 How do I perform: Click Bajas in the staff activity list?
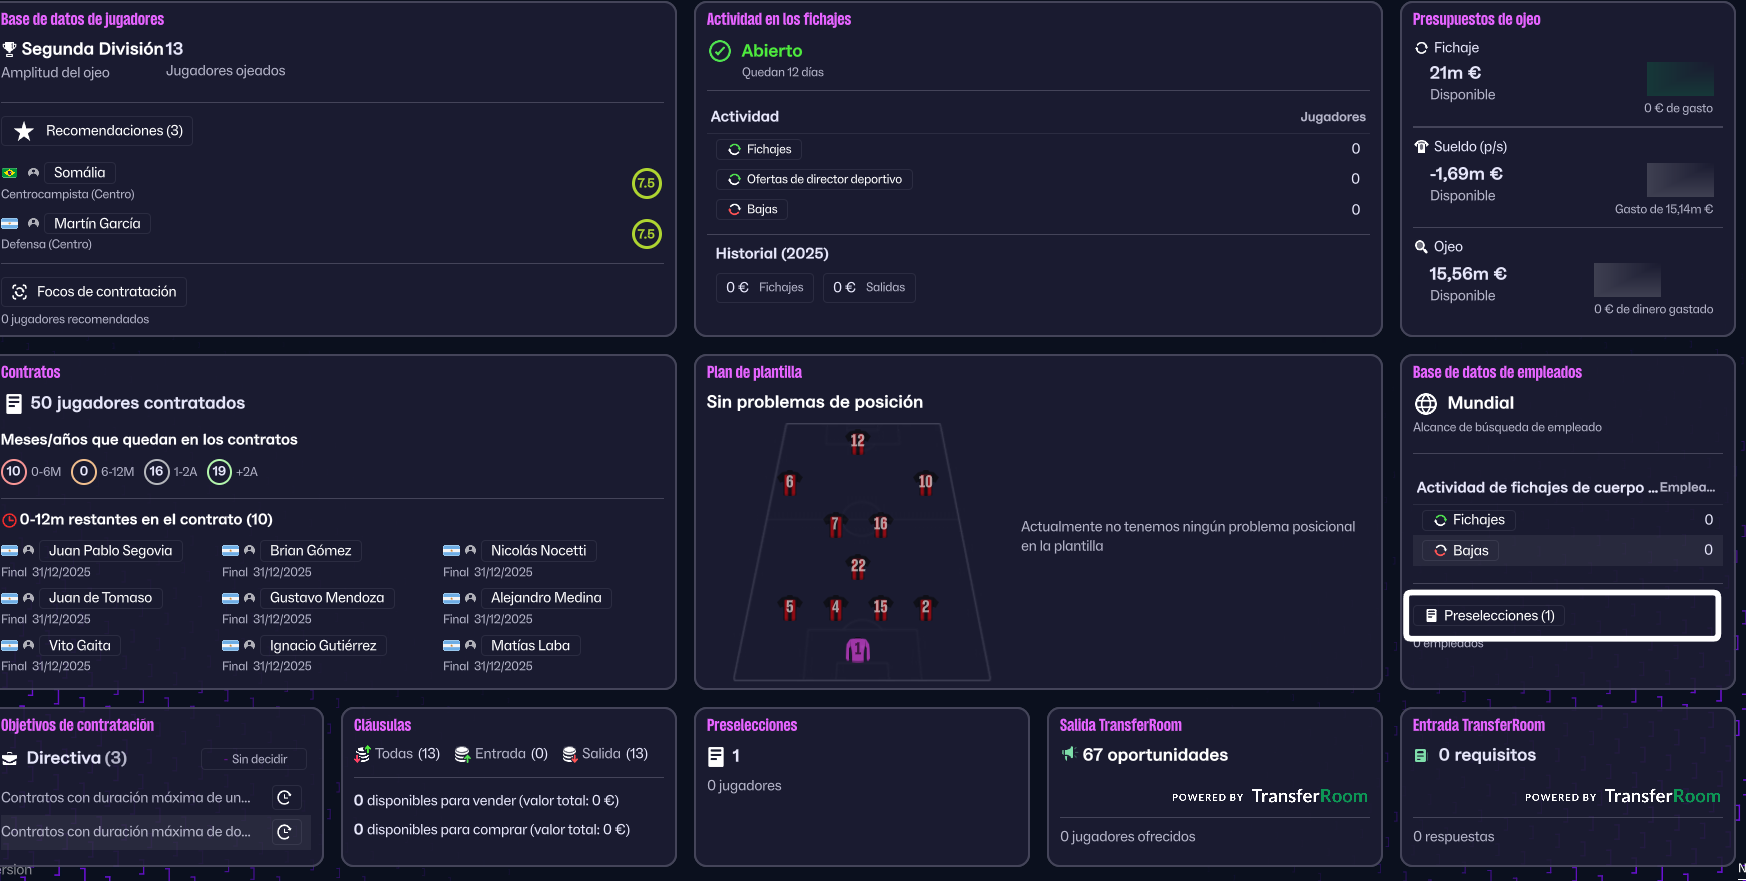coord(1461,551)
